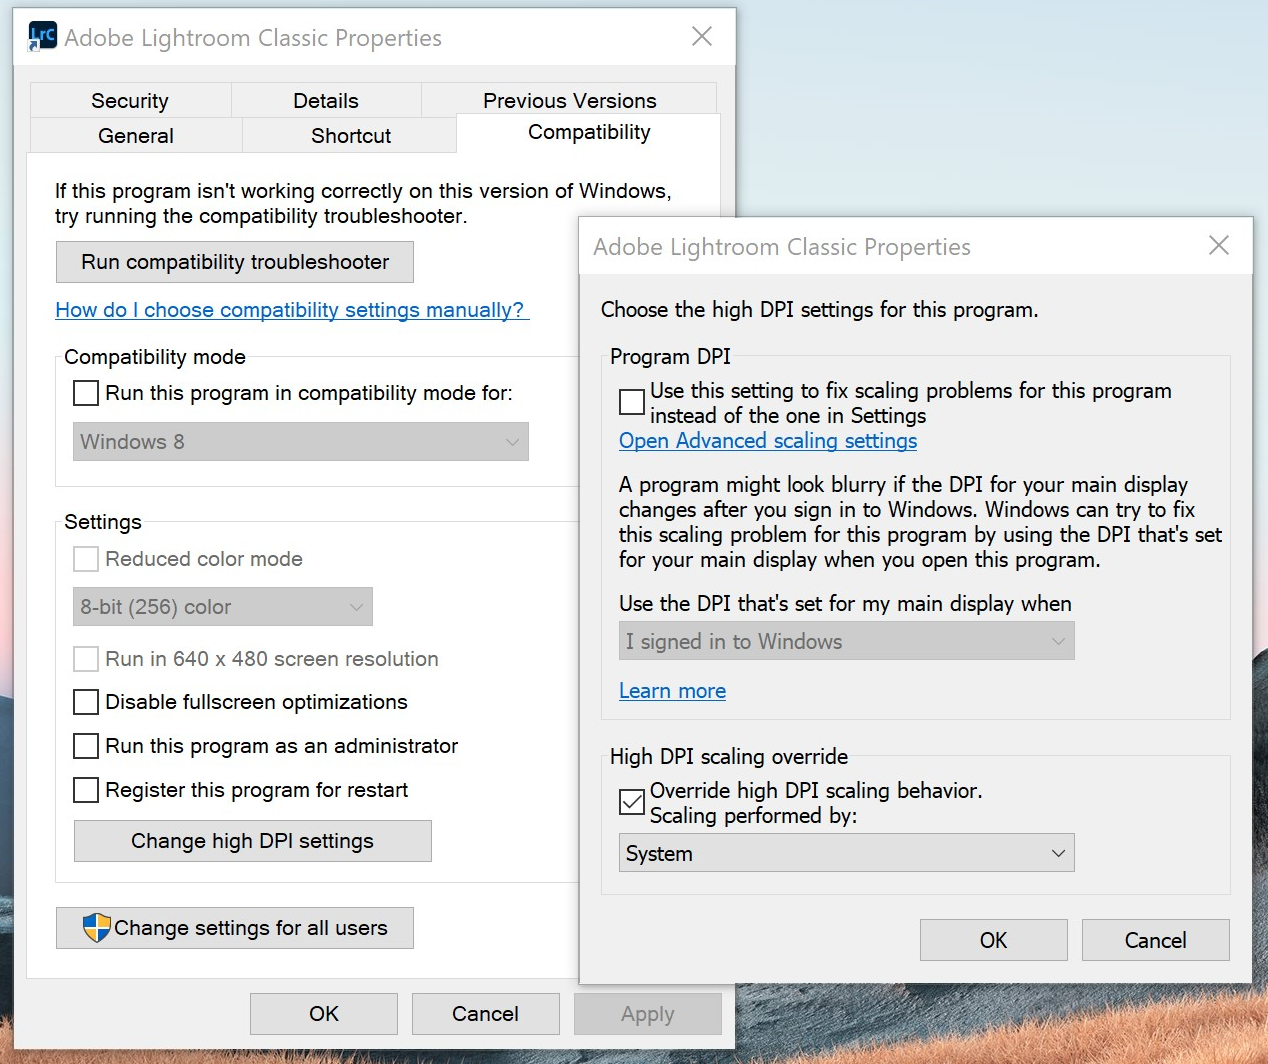Image resolution: width=1268 pixels, height=1064 pixels.
Task: Click the Lightroom Classic icon in the title bar
Action: (x=42, y=36)
